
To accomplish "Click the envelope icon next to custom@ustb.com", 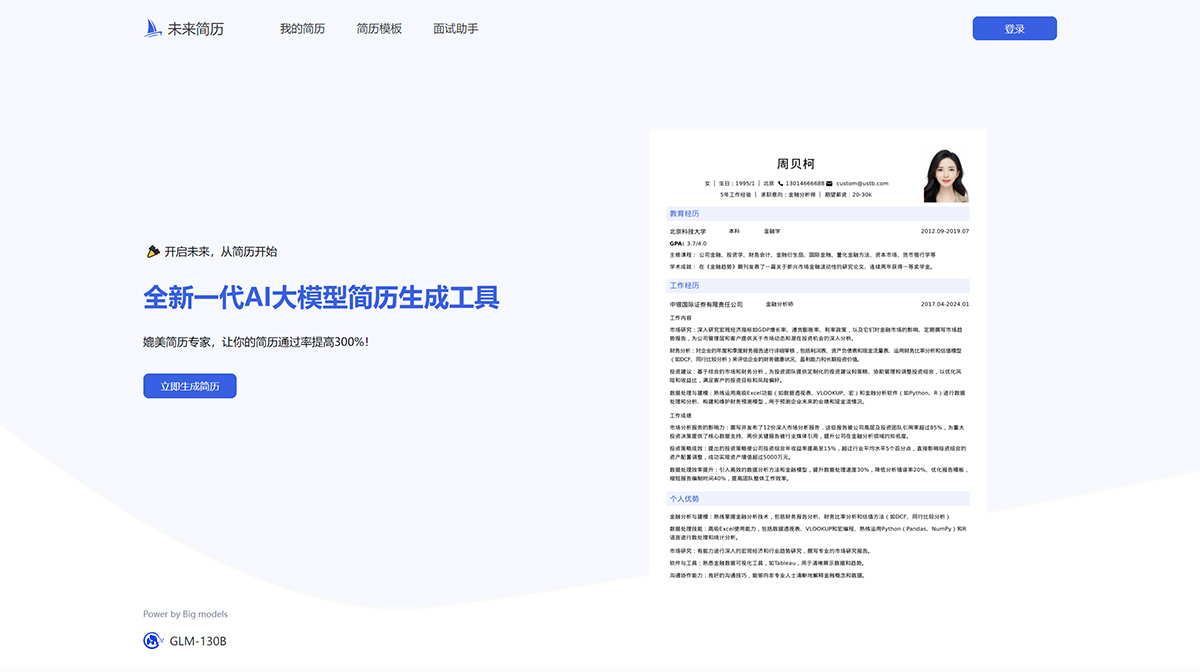I will point(829,184).
